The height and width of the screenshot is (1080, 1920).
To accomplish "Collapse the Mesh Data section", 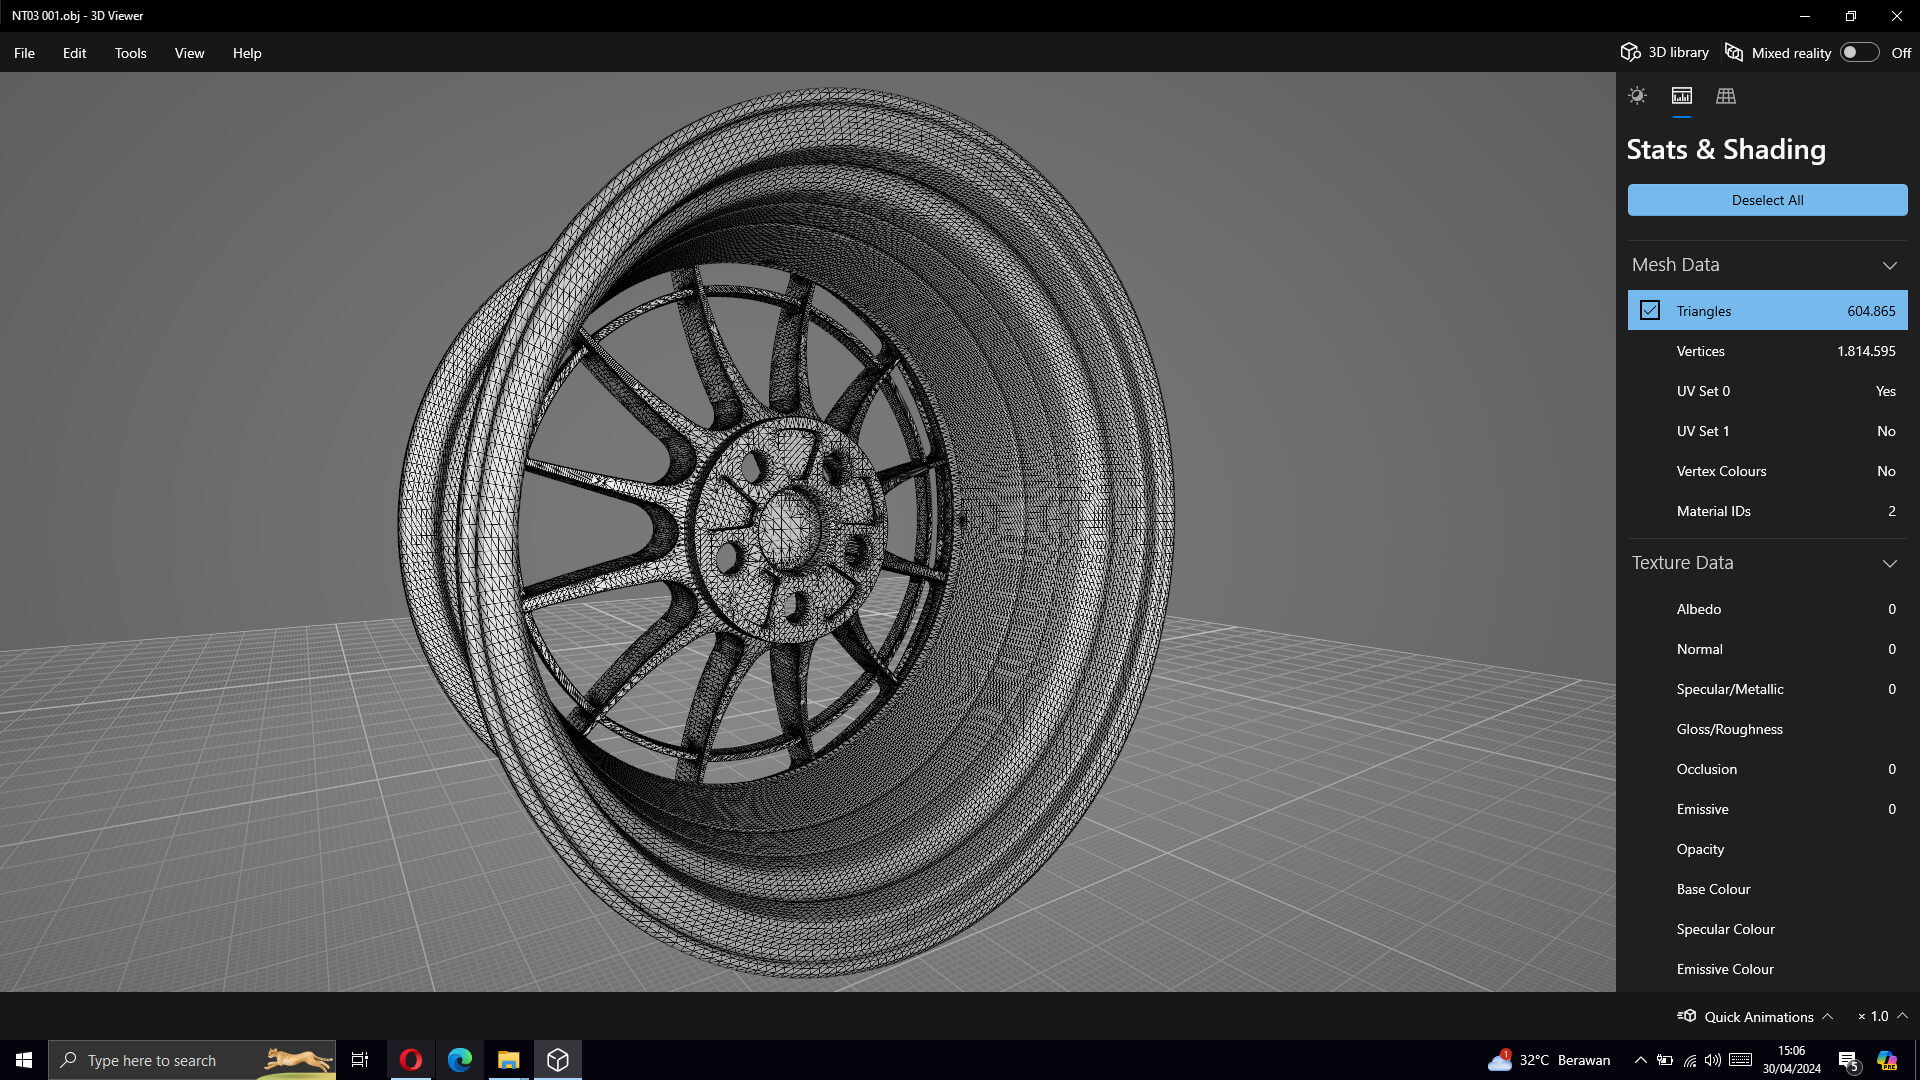I will click(x=1889, y=265).
